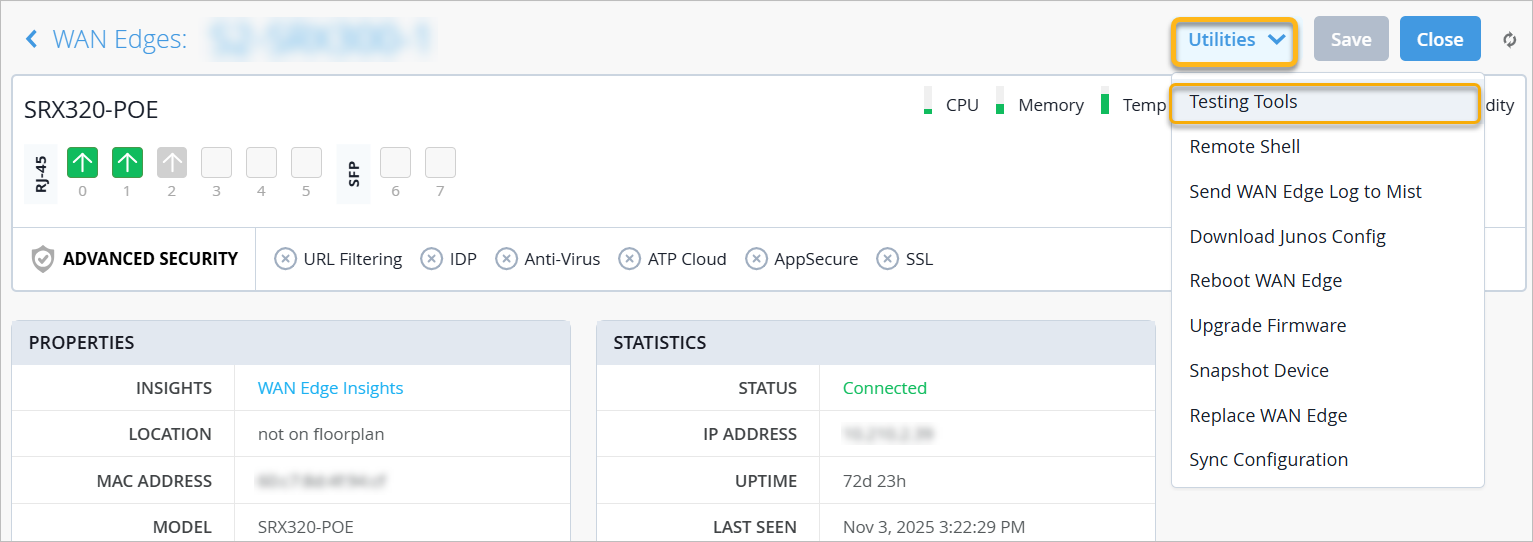Select RJ-45 port 0 icon
This screenshot has height=542, width=1533.
tap(82, 162)
